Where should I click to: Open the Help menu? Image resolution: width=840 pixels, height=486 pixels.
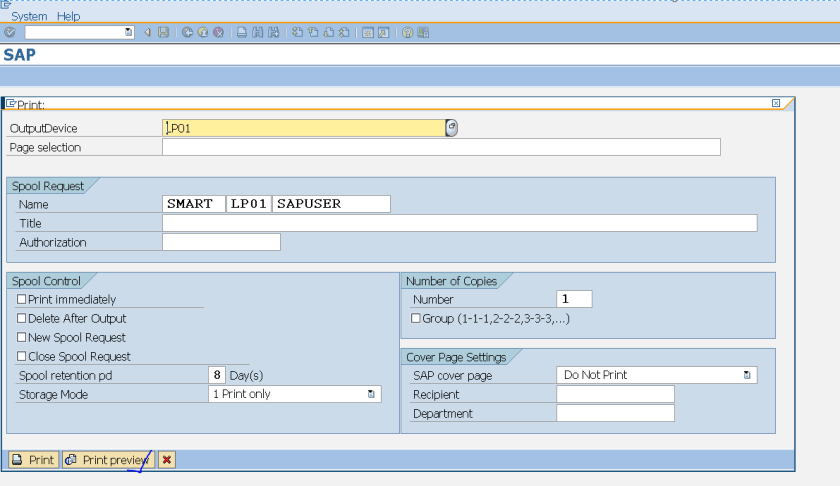[69, 17]
